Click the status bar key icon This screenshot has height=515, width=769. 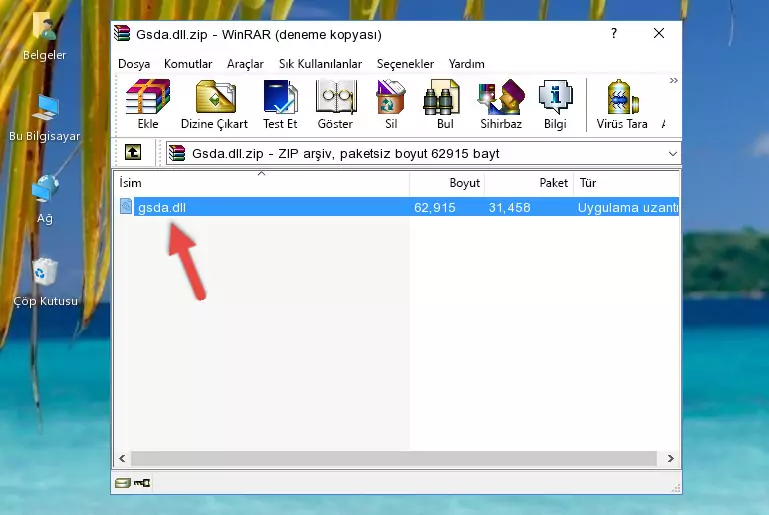tap(142, 483)
